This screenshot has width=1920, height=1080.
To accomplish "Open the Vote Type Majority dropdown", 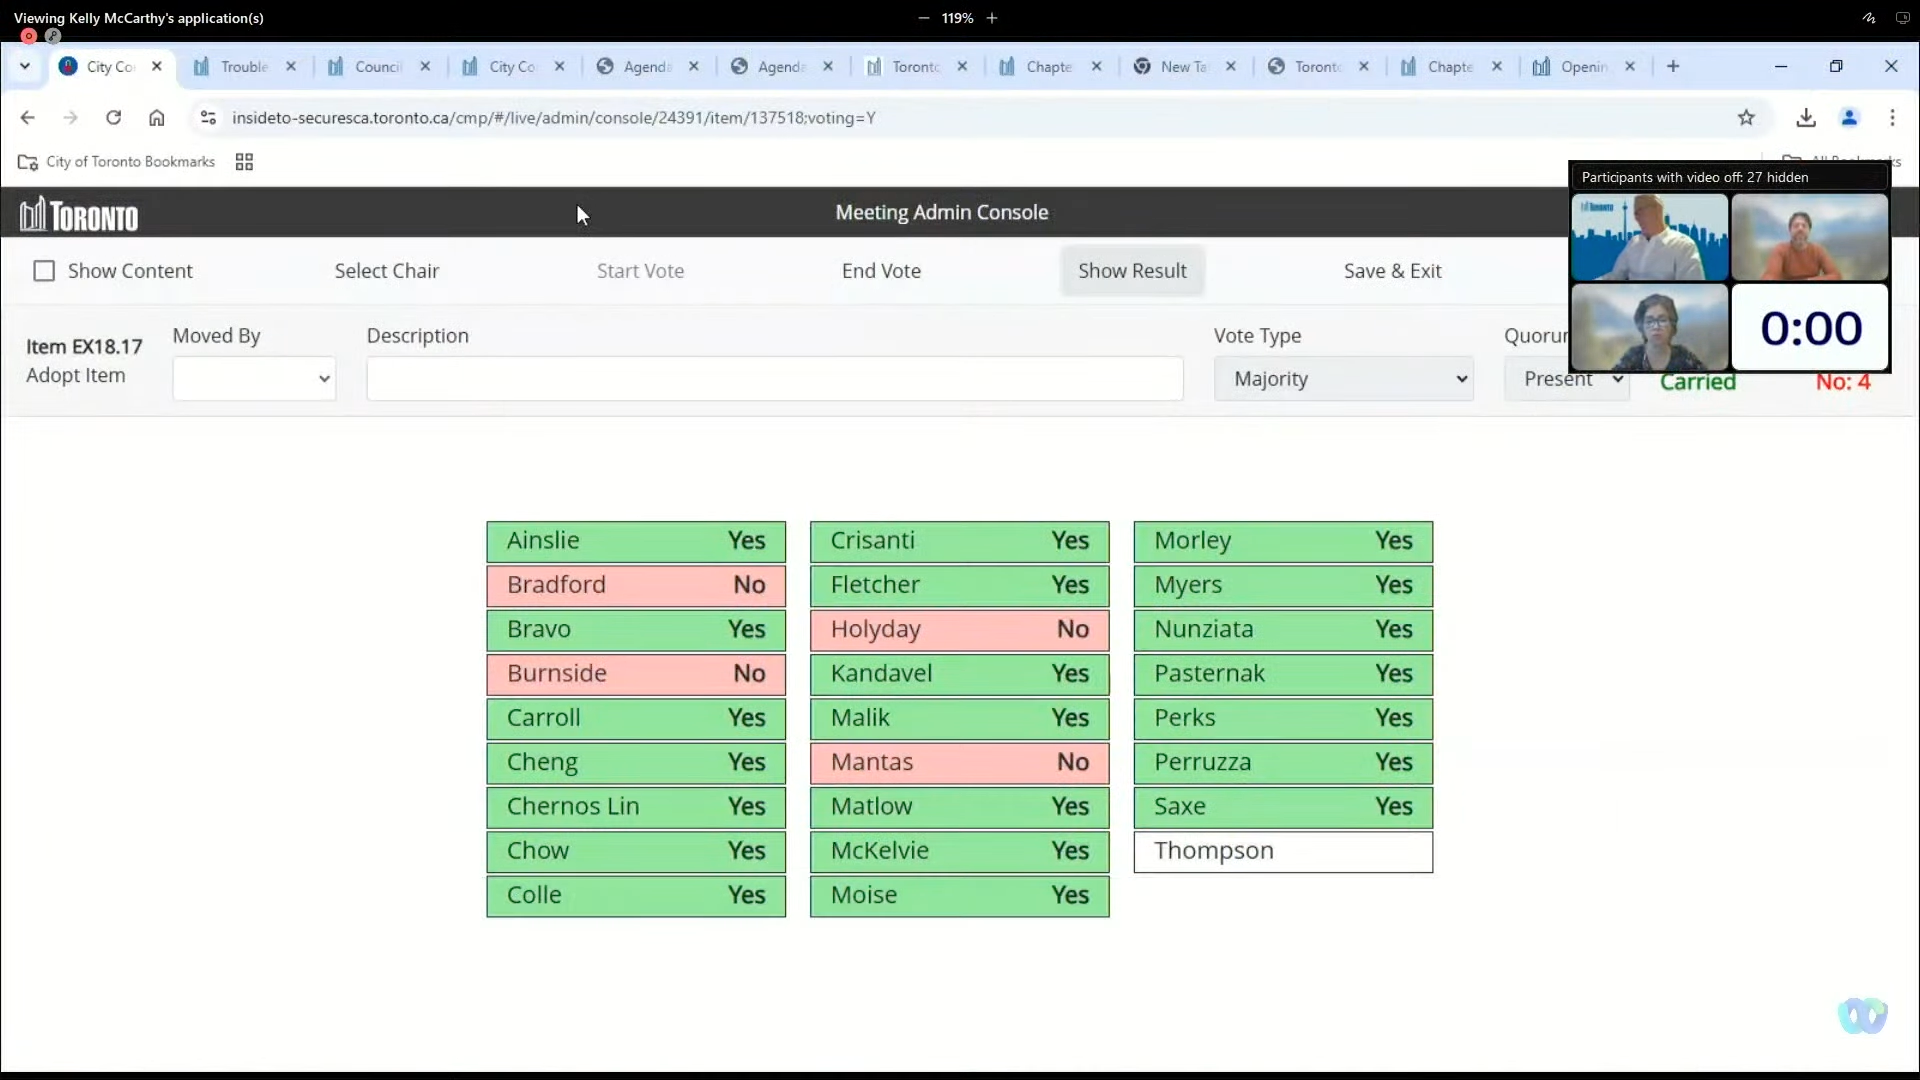I will [x=1343, y=379].
